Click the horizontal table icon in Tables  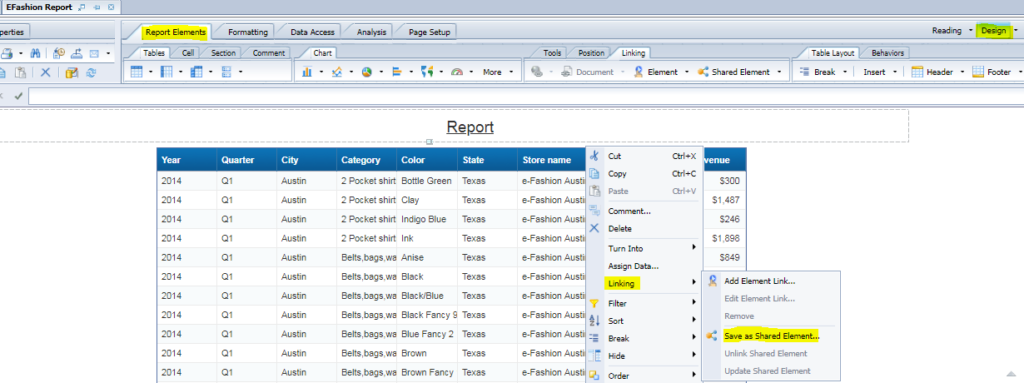coord(167,72)
